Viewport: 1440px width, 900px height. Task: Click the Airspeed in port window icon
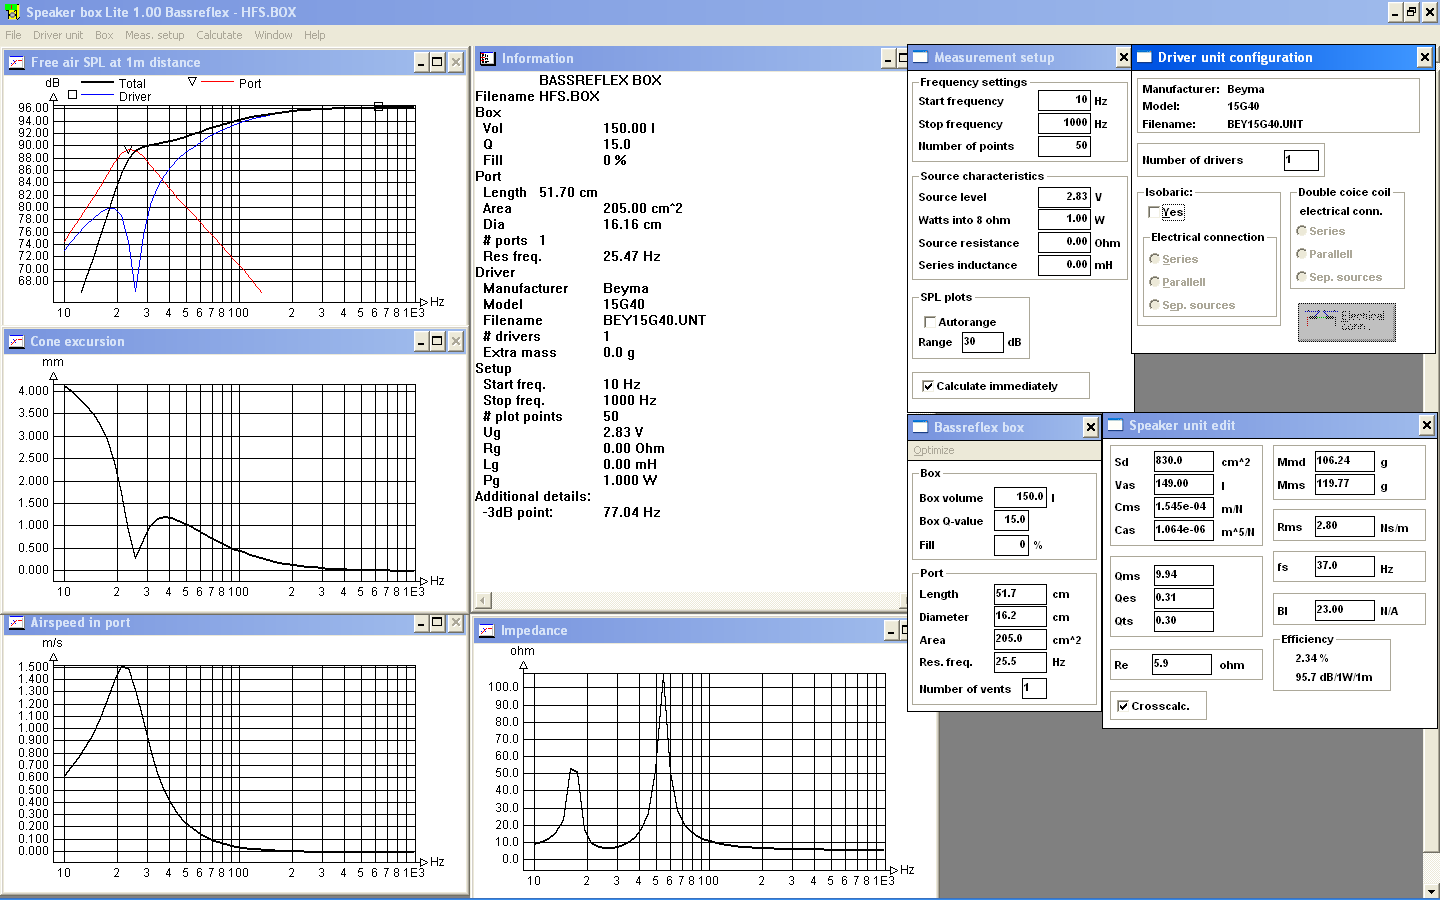pos(16,623)
